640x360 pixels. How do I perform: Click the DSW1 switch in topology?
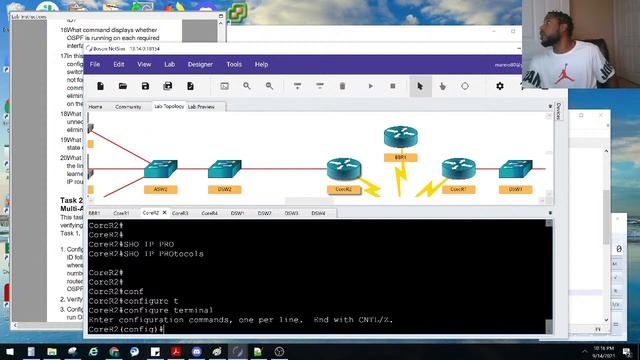click(516, 169)
